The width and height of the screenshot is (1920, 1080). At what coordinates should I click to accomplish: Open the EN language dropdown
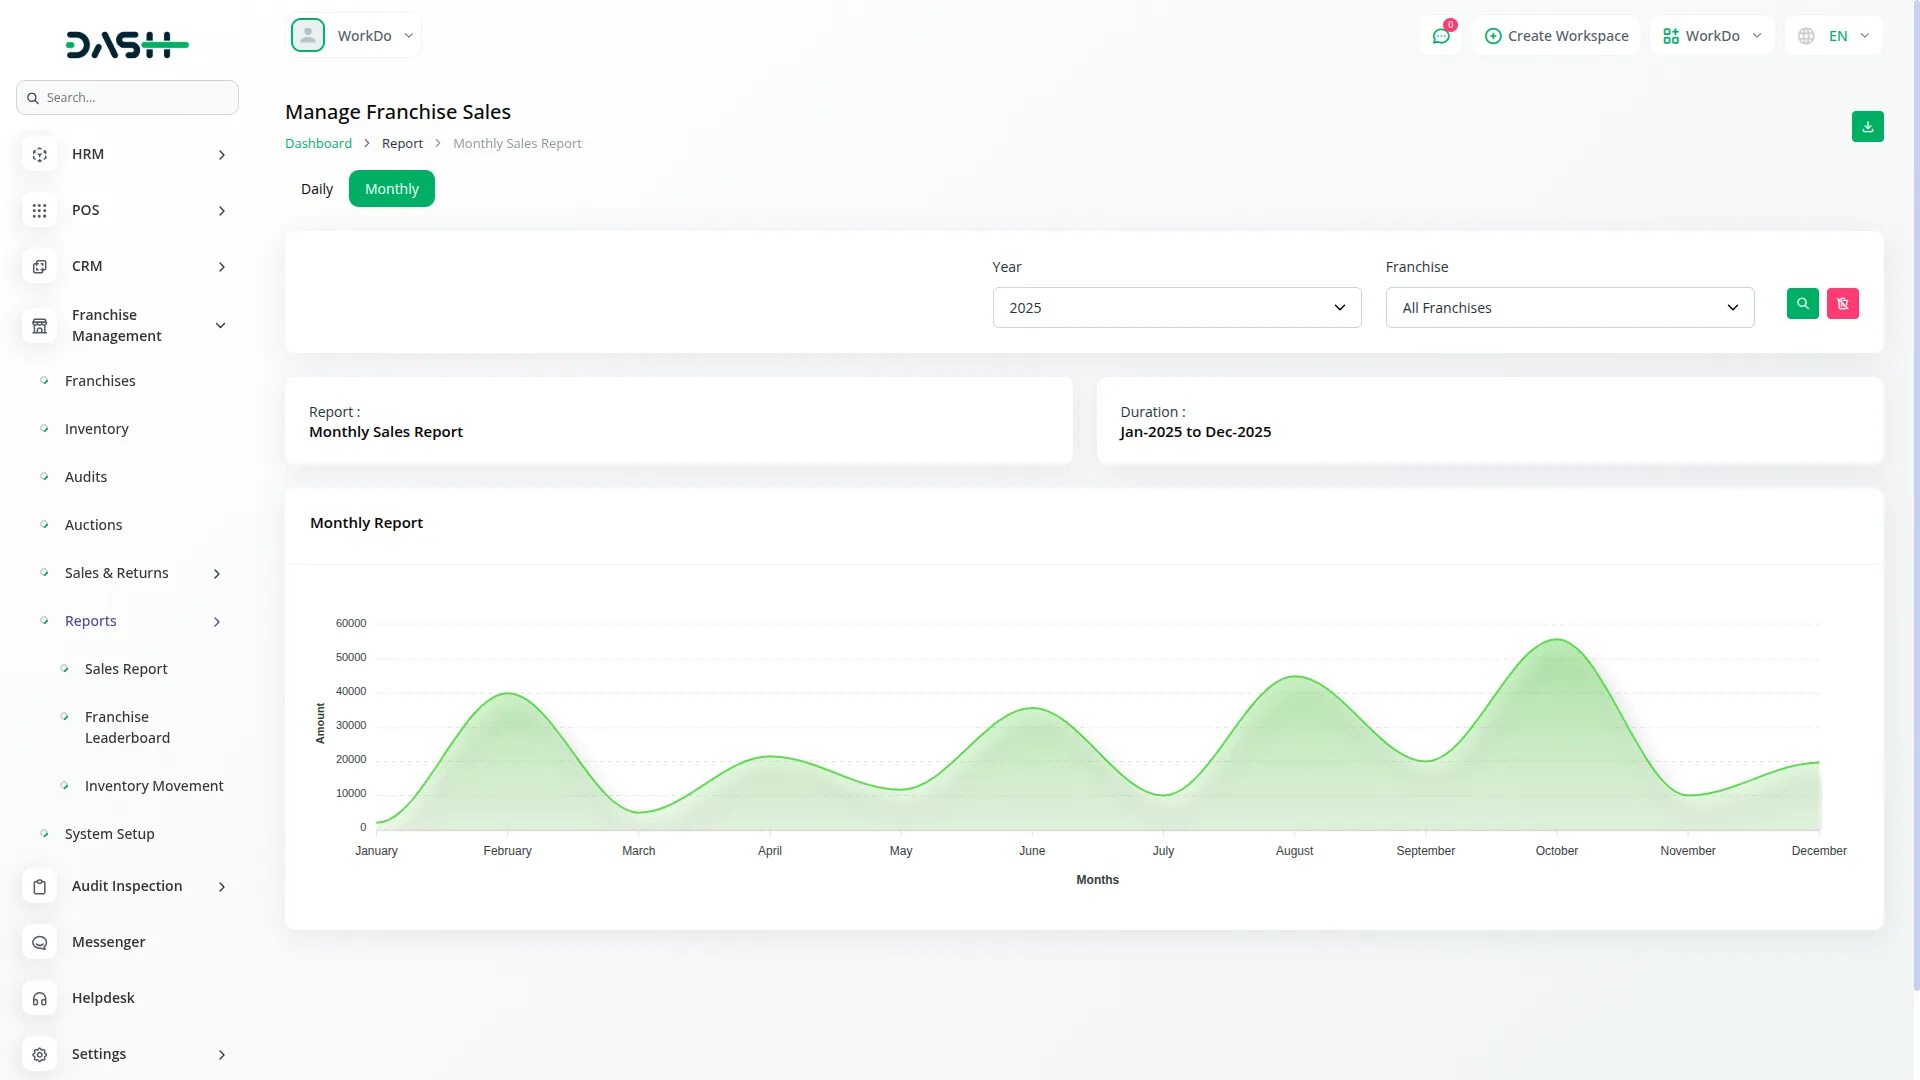pyautogui.click(x=1835, y=36)
